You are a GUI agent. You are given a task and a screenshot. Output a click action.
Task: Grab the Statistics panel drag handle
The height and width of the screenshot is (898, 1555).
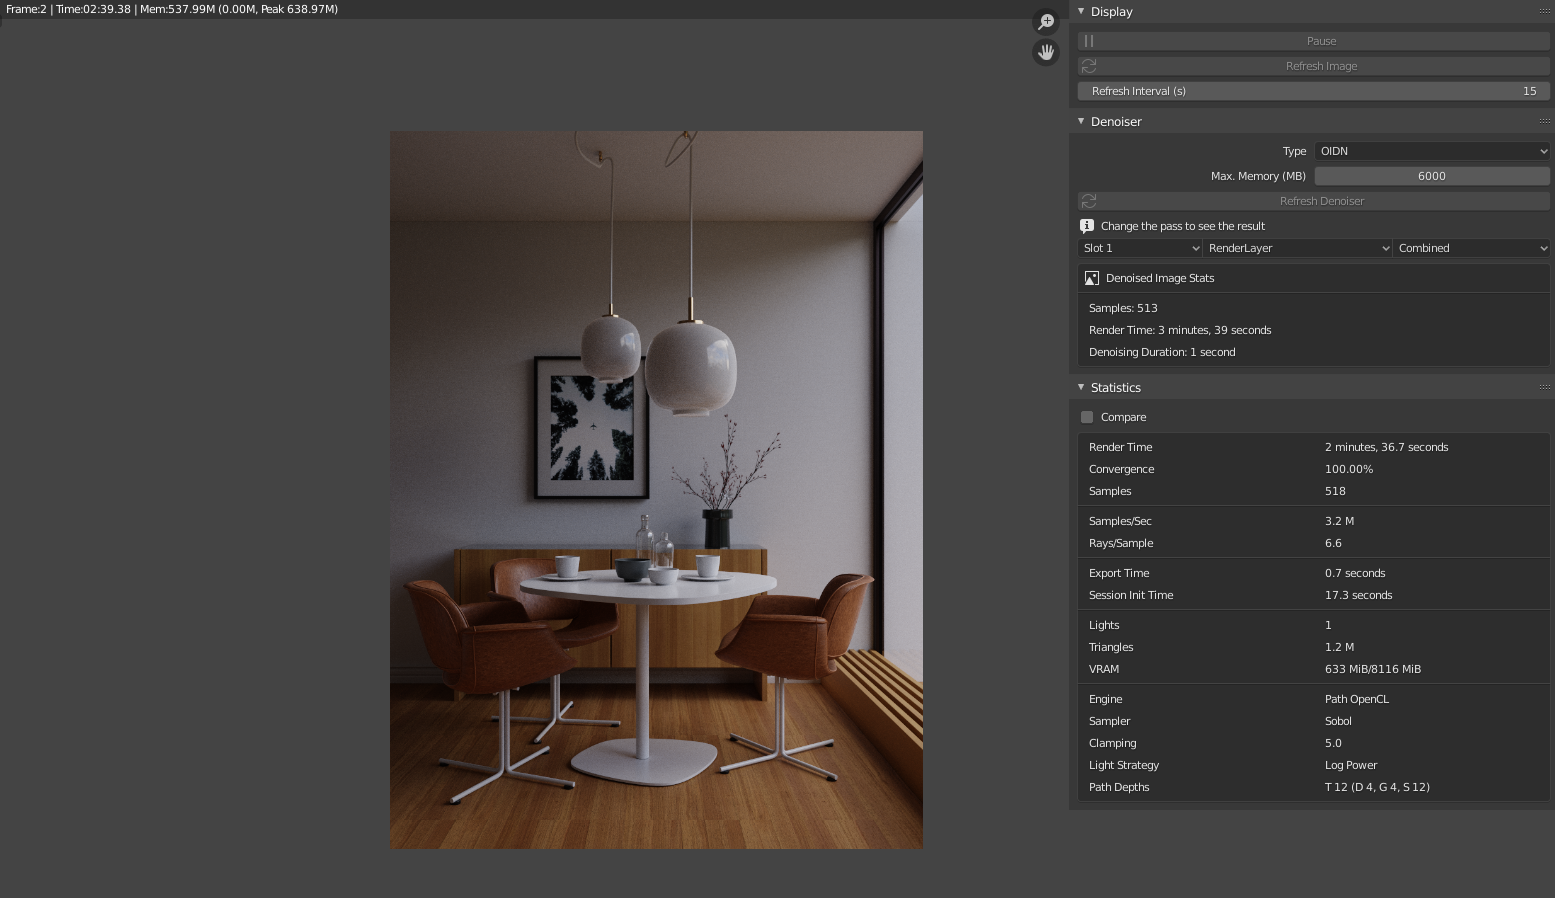[x=1544, y=387]
